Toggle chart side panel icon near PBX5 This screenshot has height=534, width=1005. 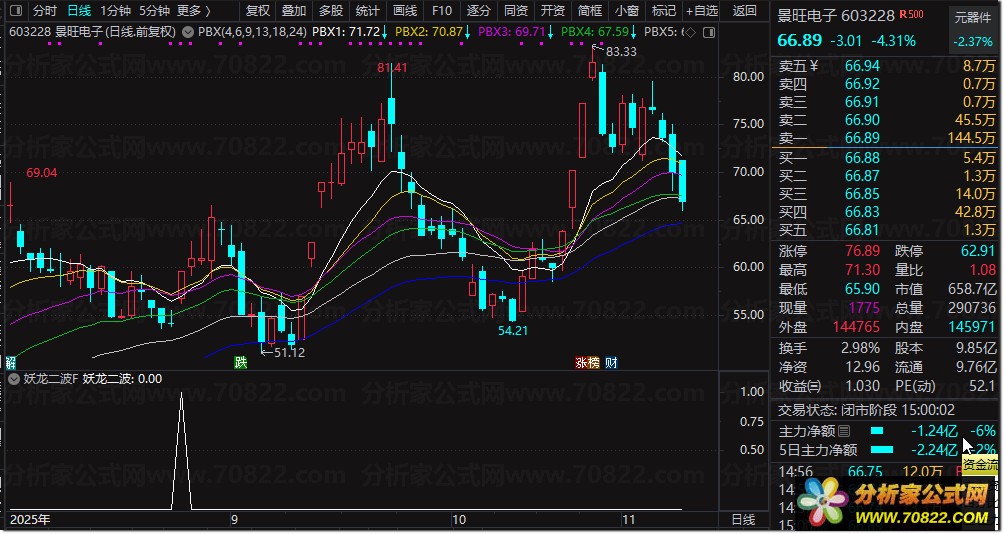(709, 32)
